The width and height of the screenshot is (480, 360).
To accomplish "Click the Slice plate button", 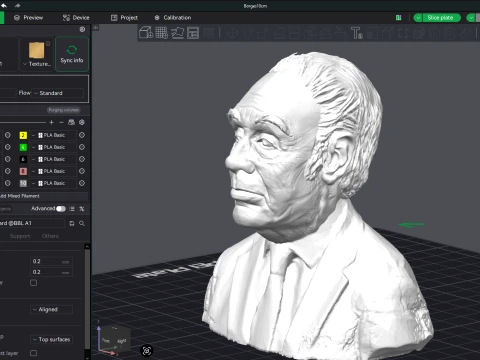I will [x=440, y=18].
